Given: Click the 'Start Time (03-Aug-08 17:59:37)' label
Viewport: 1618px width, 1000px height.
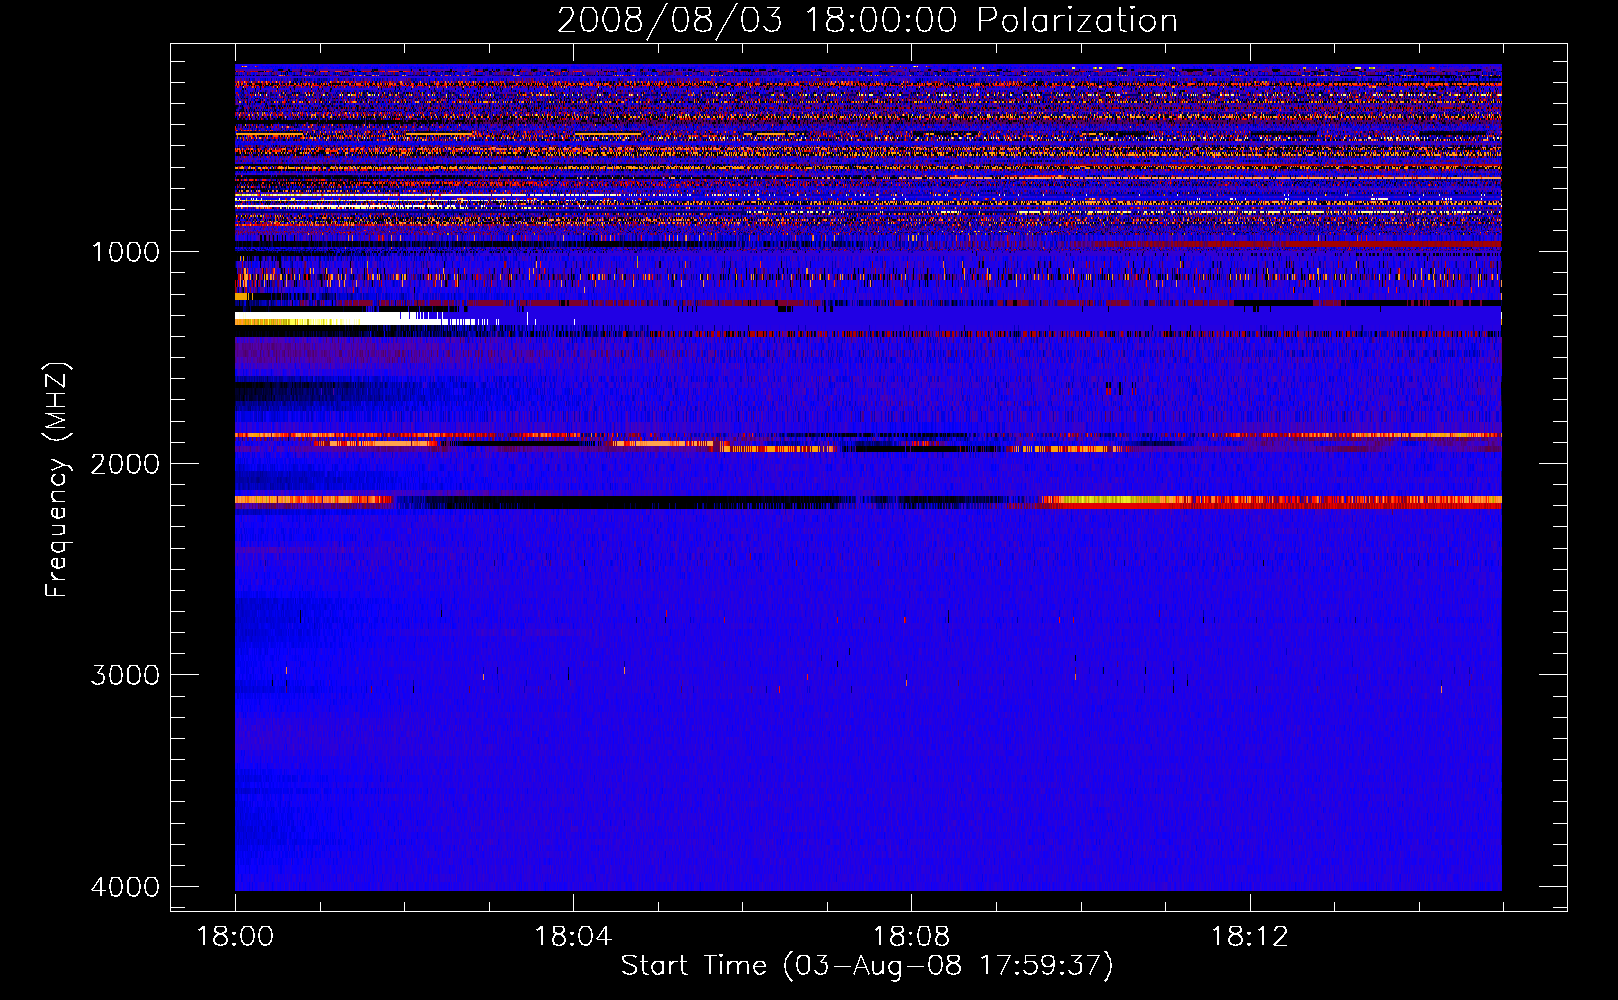Looking at the screenshot, I should coord(867,966).
